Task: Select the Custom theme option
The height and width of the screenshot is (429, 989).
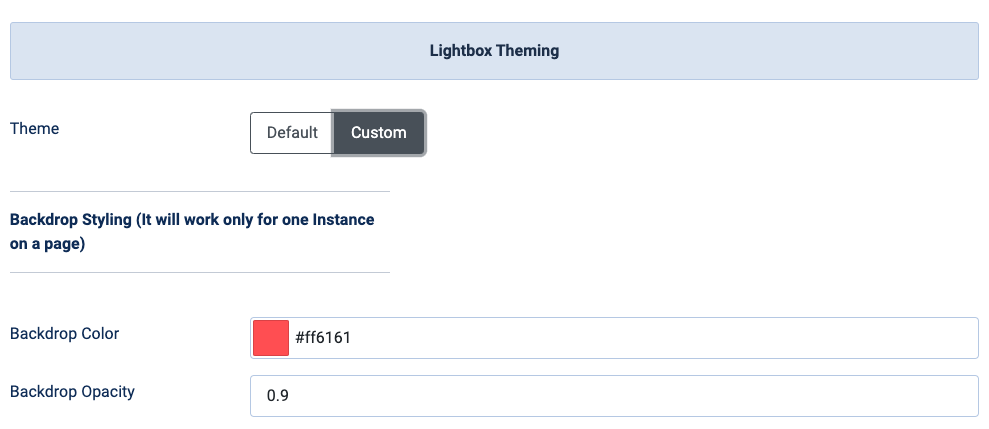Action: click(378, 132)
